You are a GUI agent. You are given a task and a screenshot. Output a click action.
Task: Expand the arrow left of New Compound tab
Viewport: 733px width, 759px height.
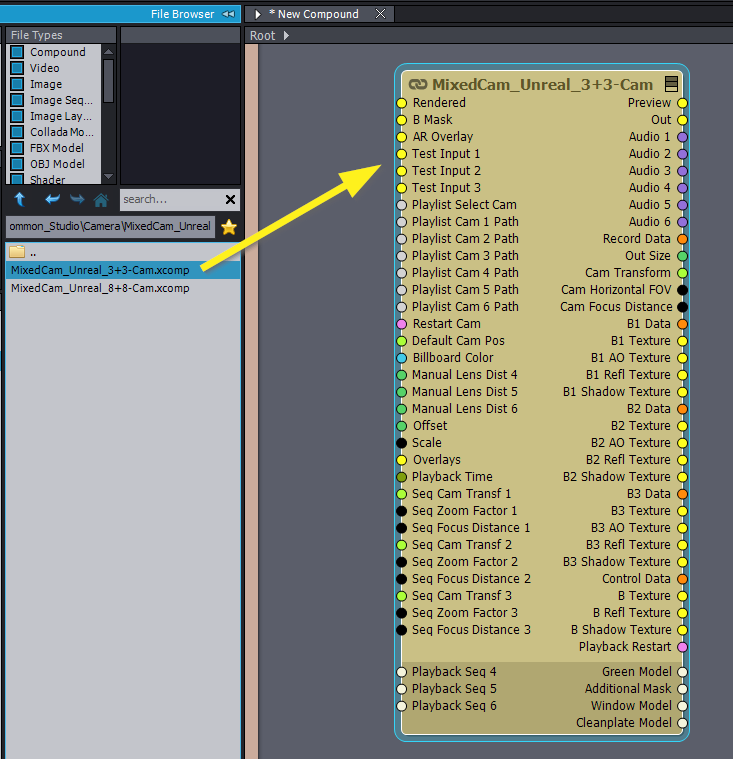click(258, 14)
